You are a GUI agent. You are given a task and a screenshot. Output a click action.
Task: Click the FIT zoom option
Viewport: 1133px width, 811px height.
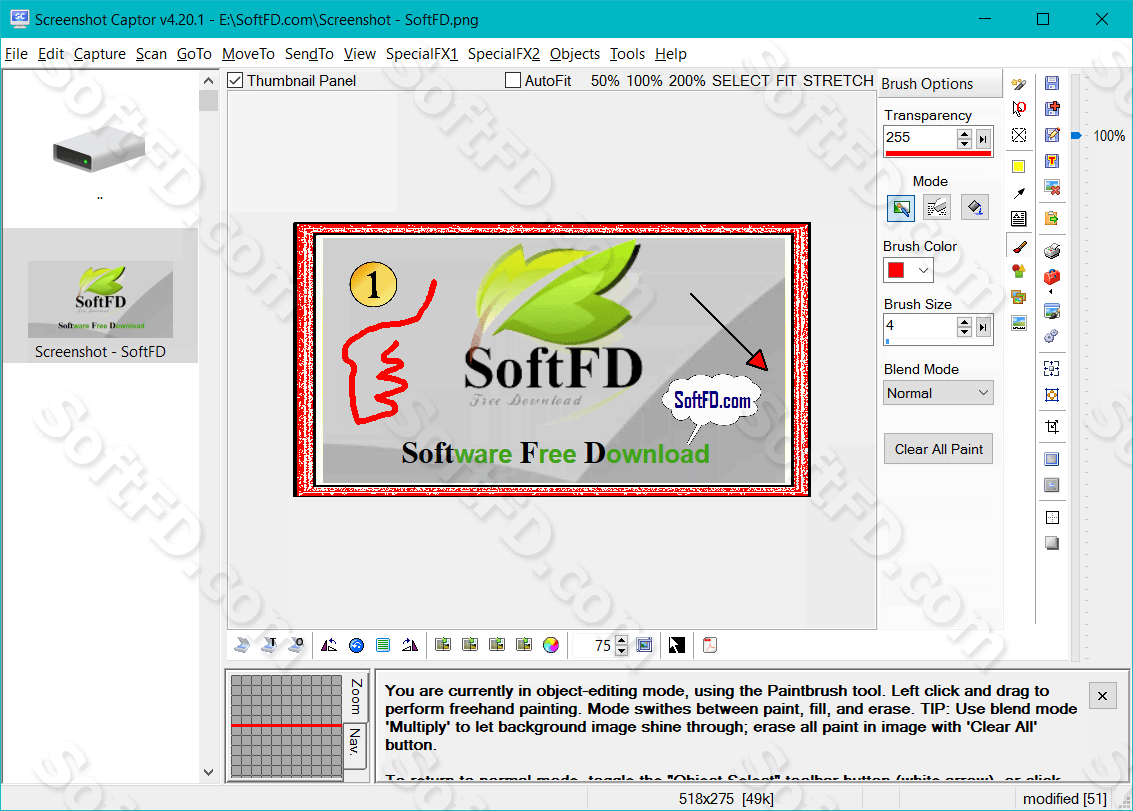786,81
